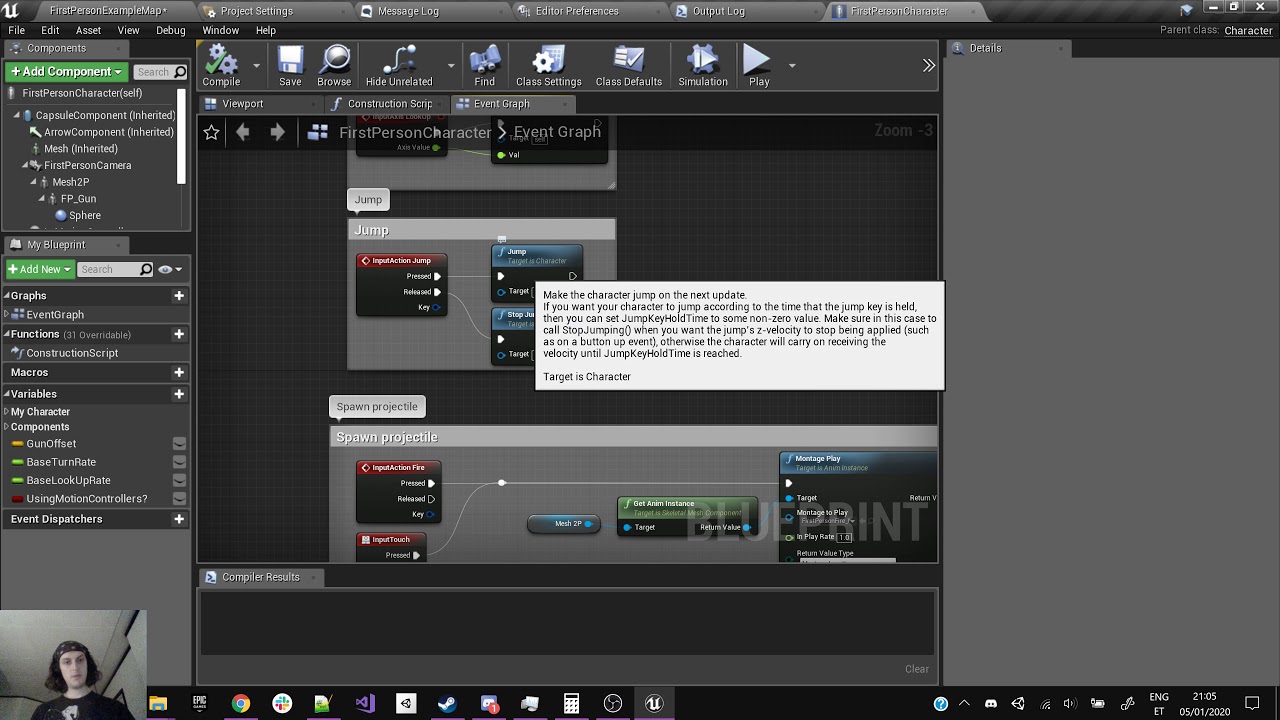The image size is (1280, 720).
Task: Toggle GunOffset variable editable eye
Action: pos(179,444)
